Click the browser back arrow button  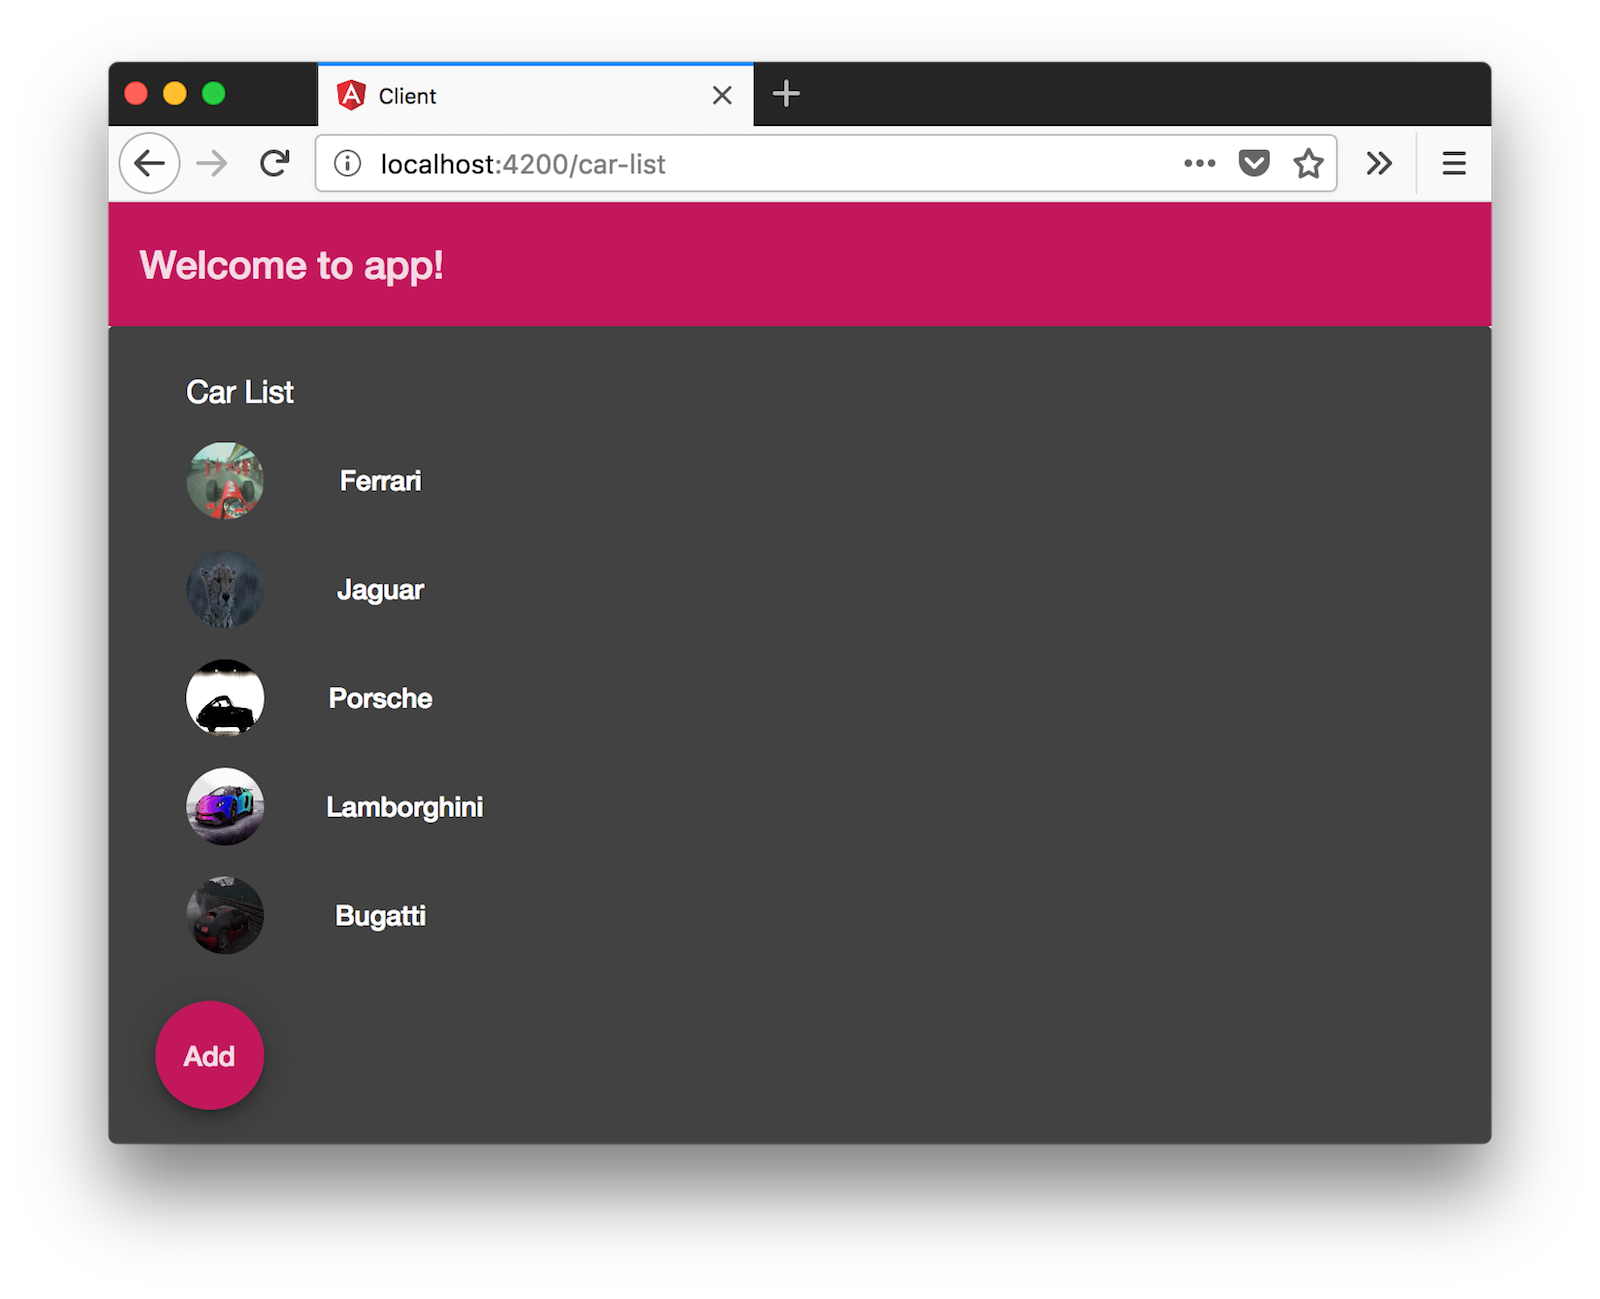[149, 163]
